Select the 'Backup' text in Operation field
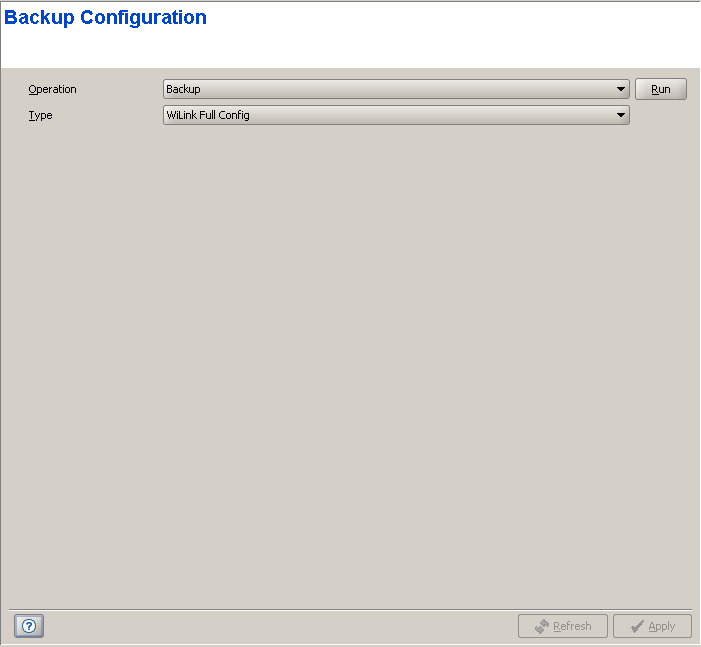Viewport: 701px width, 647px height. click(183, 89)
